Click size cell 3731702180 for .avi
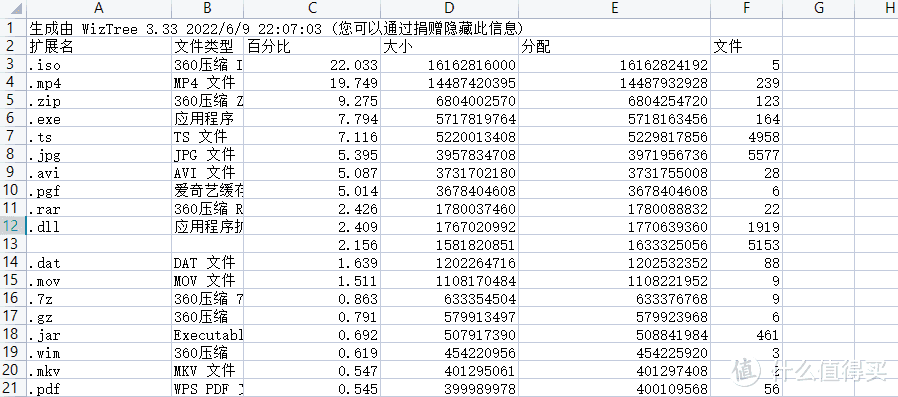The image size is (898, 397). (449, 172)
